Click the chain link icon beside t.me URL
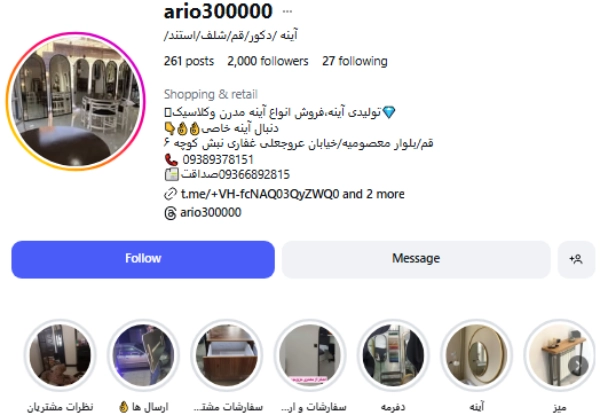 click(x=170, y=194)
